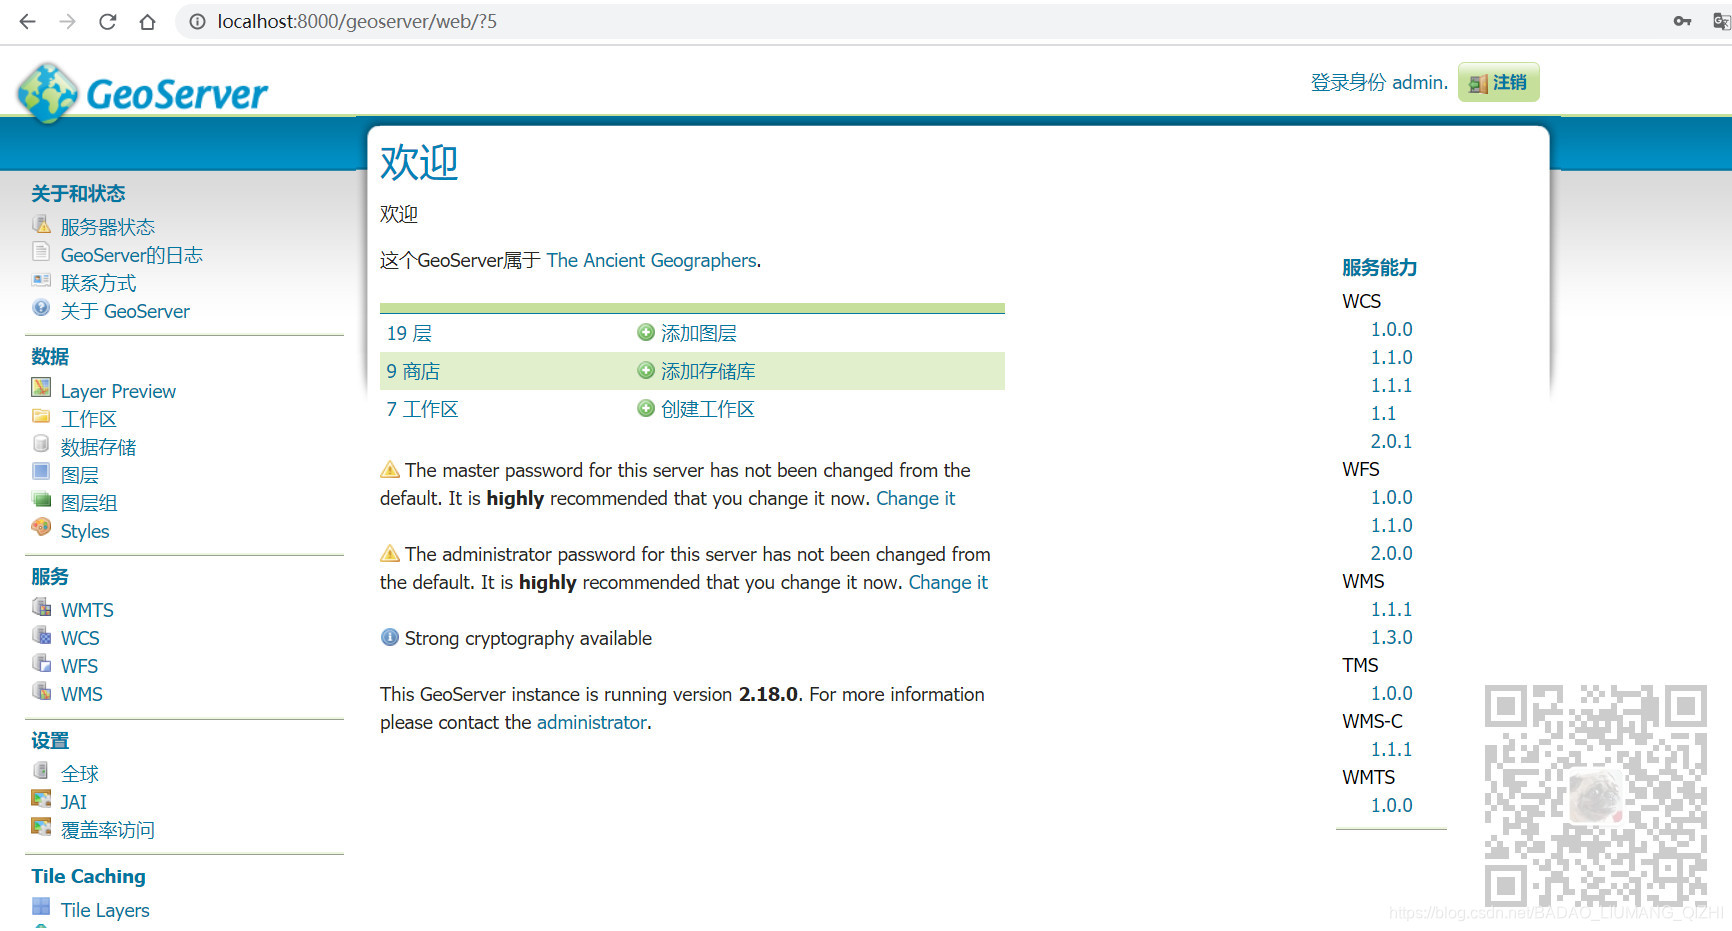Click the 添加图层 link text
Screen dimensions: 1732x931
tap(699, 333)
